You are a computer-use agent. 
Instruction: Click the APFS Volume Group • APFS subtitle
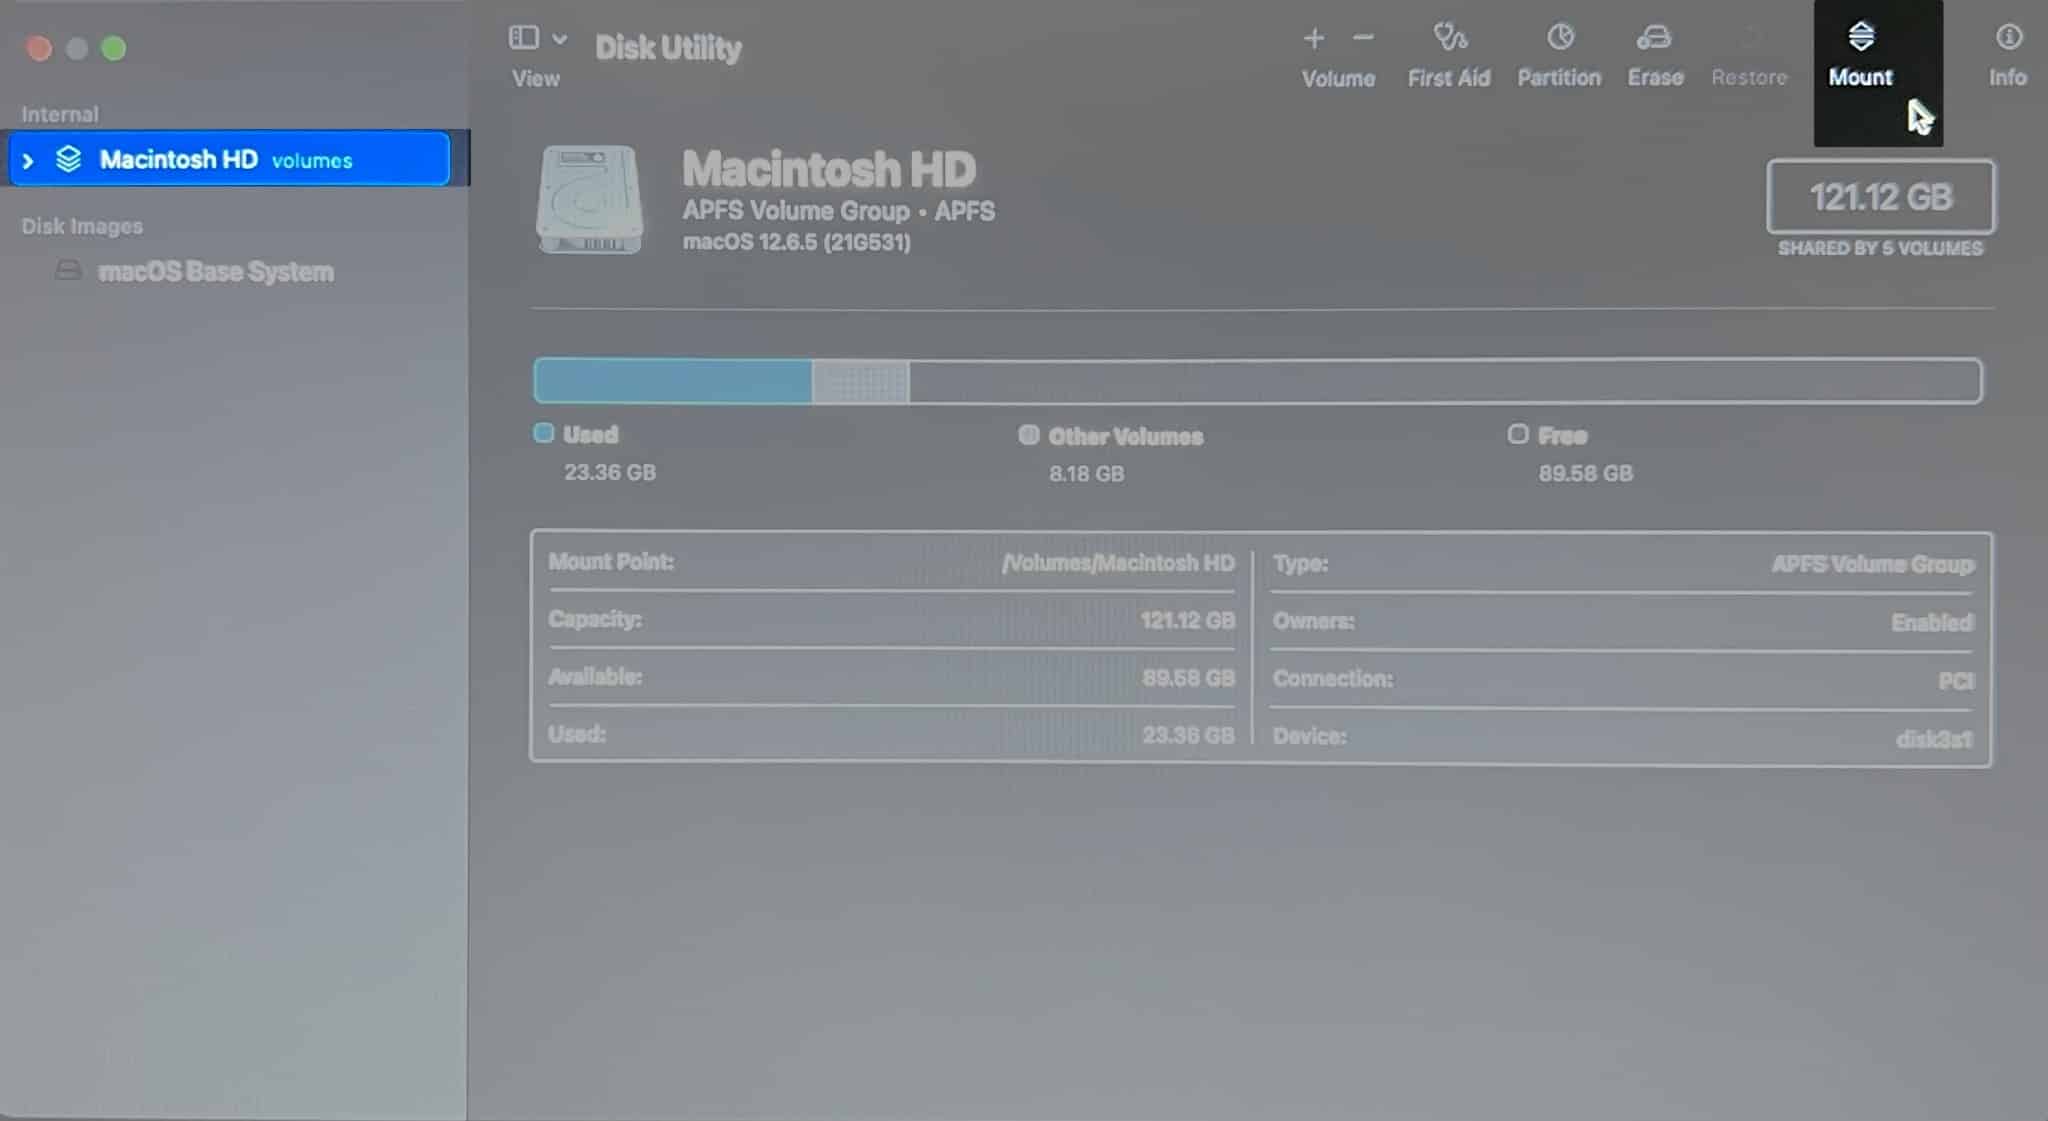[838, 211]
